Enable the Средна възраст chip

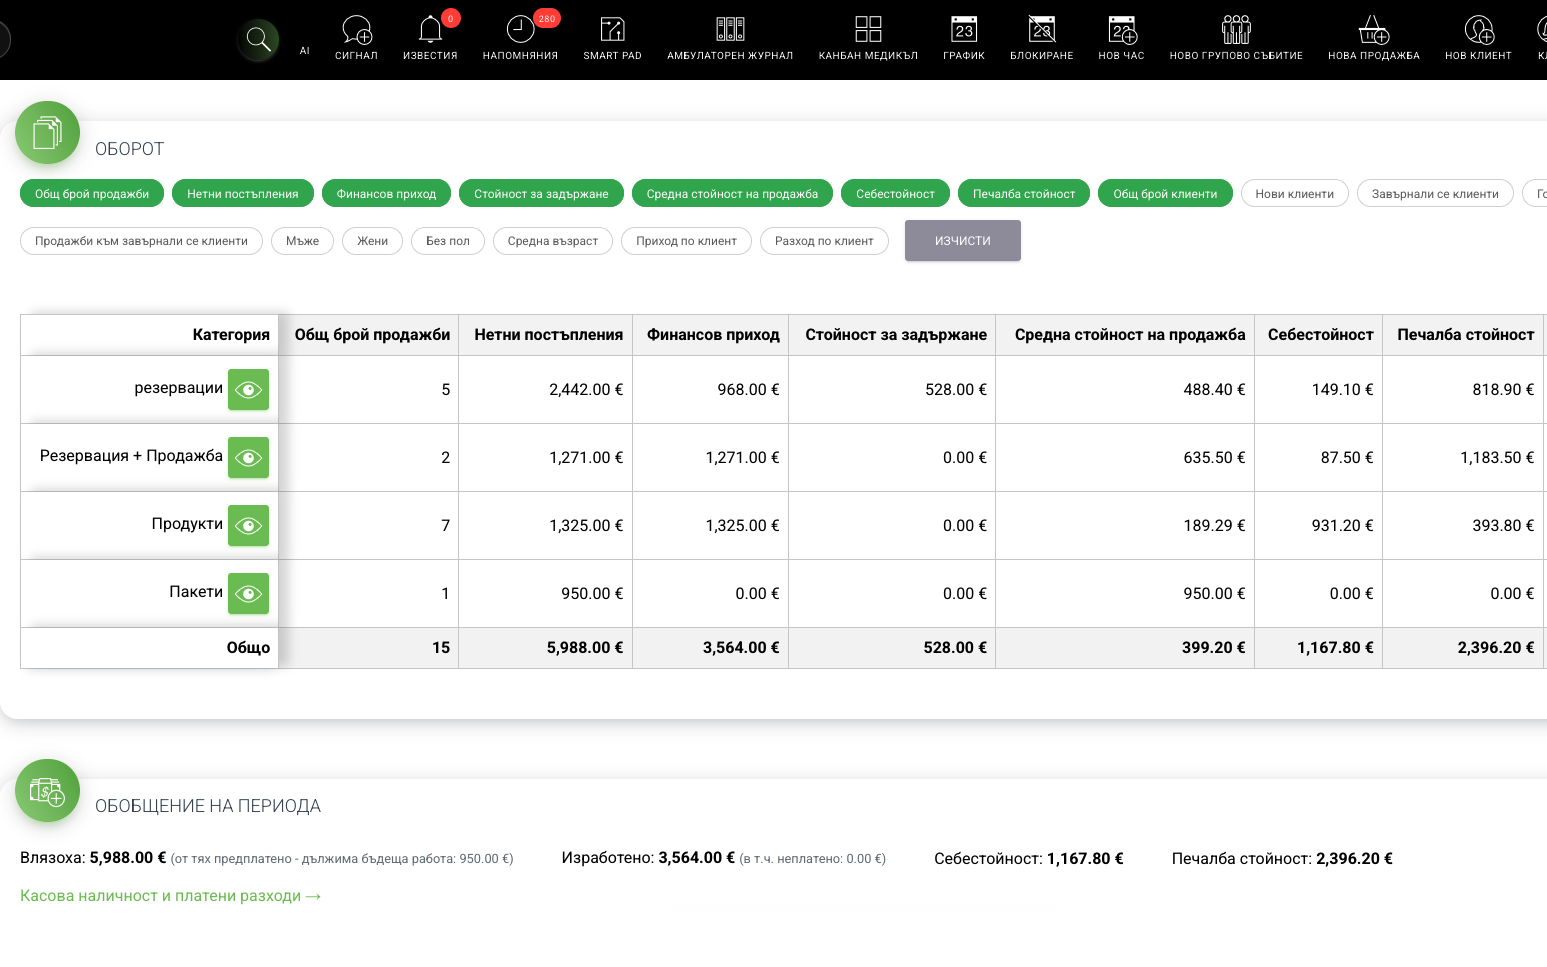pyautogui.click(x=553, y=241)
